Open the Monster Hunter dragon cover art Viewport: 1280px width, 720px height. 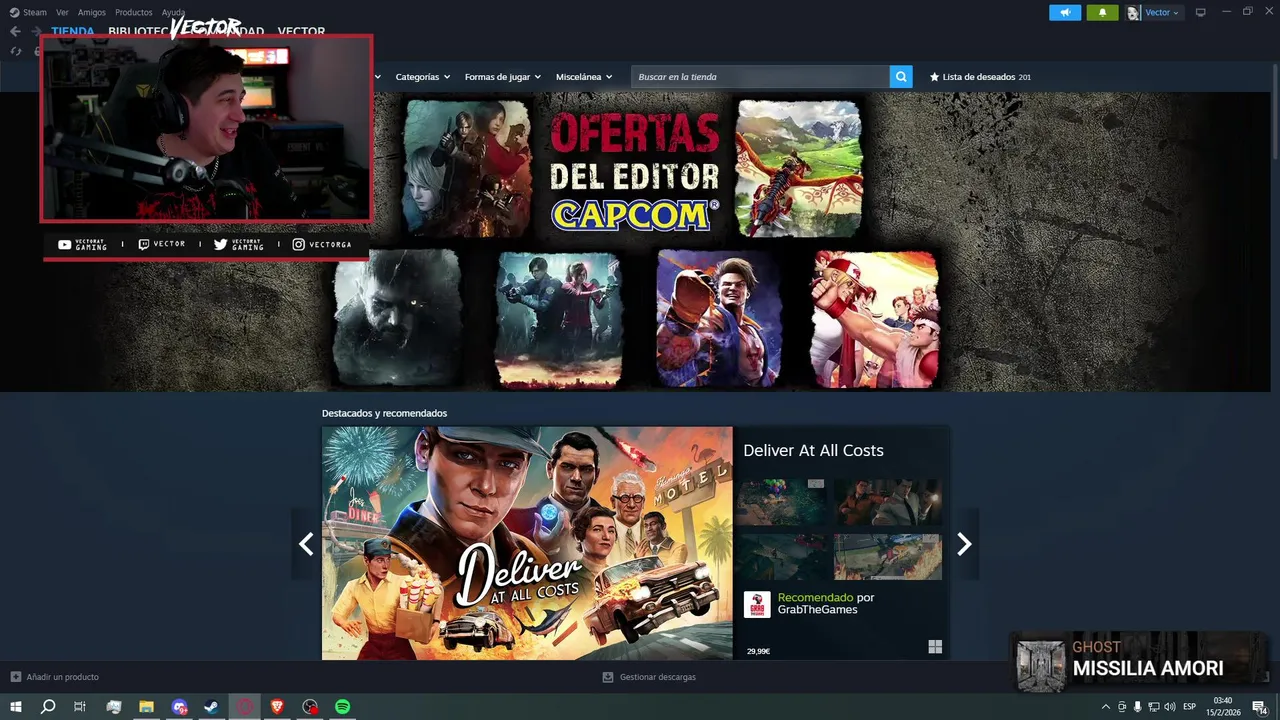click(799, 167)
